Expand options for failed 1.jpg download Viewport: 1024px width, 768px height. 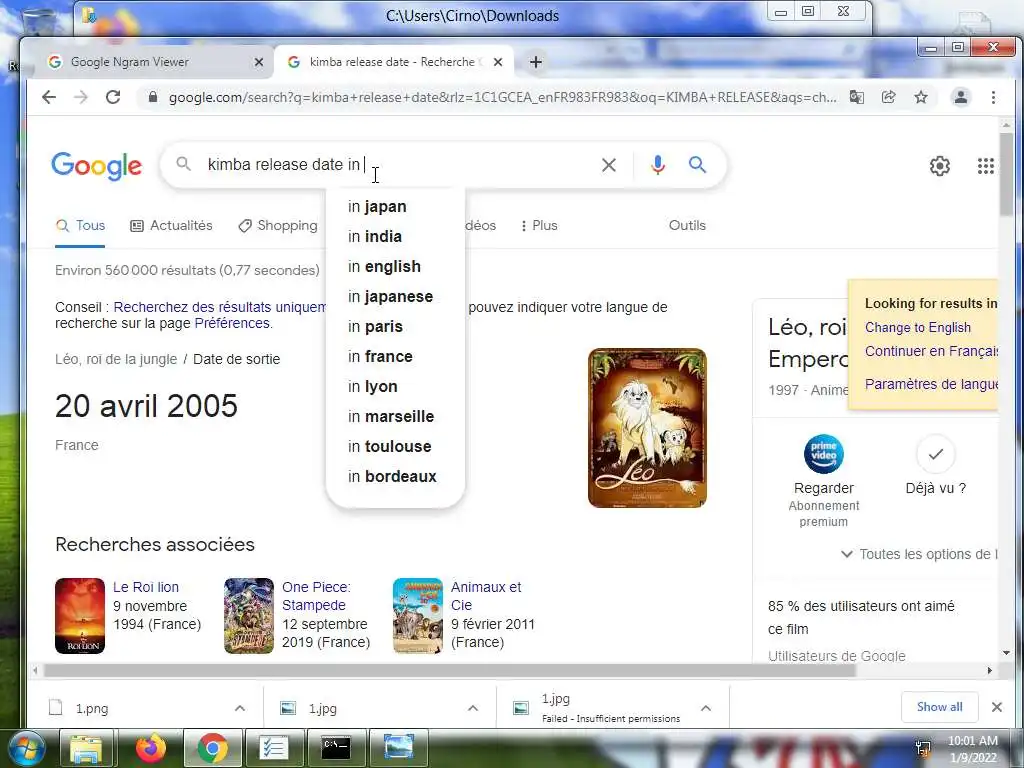pyautogui.click(x=706, y=708)
